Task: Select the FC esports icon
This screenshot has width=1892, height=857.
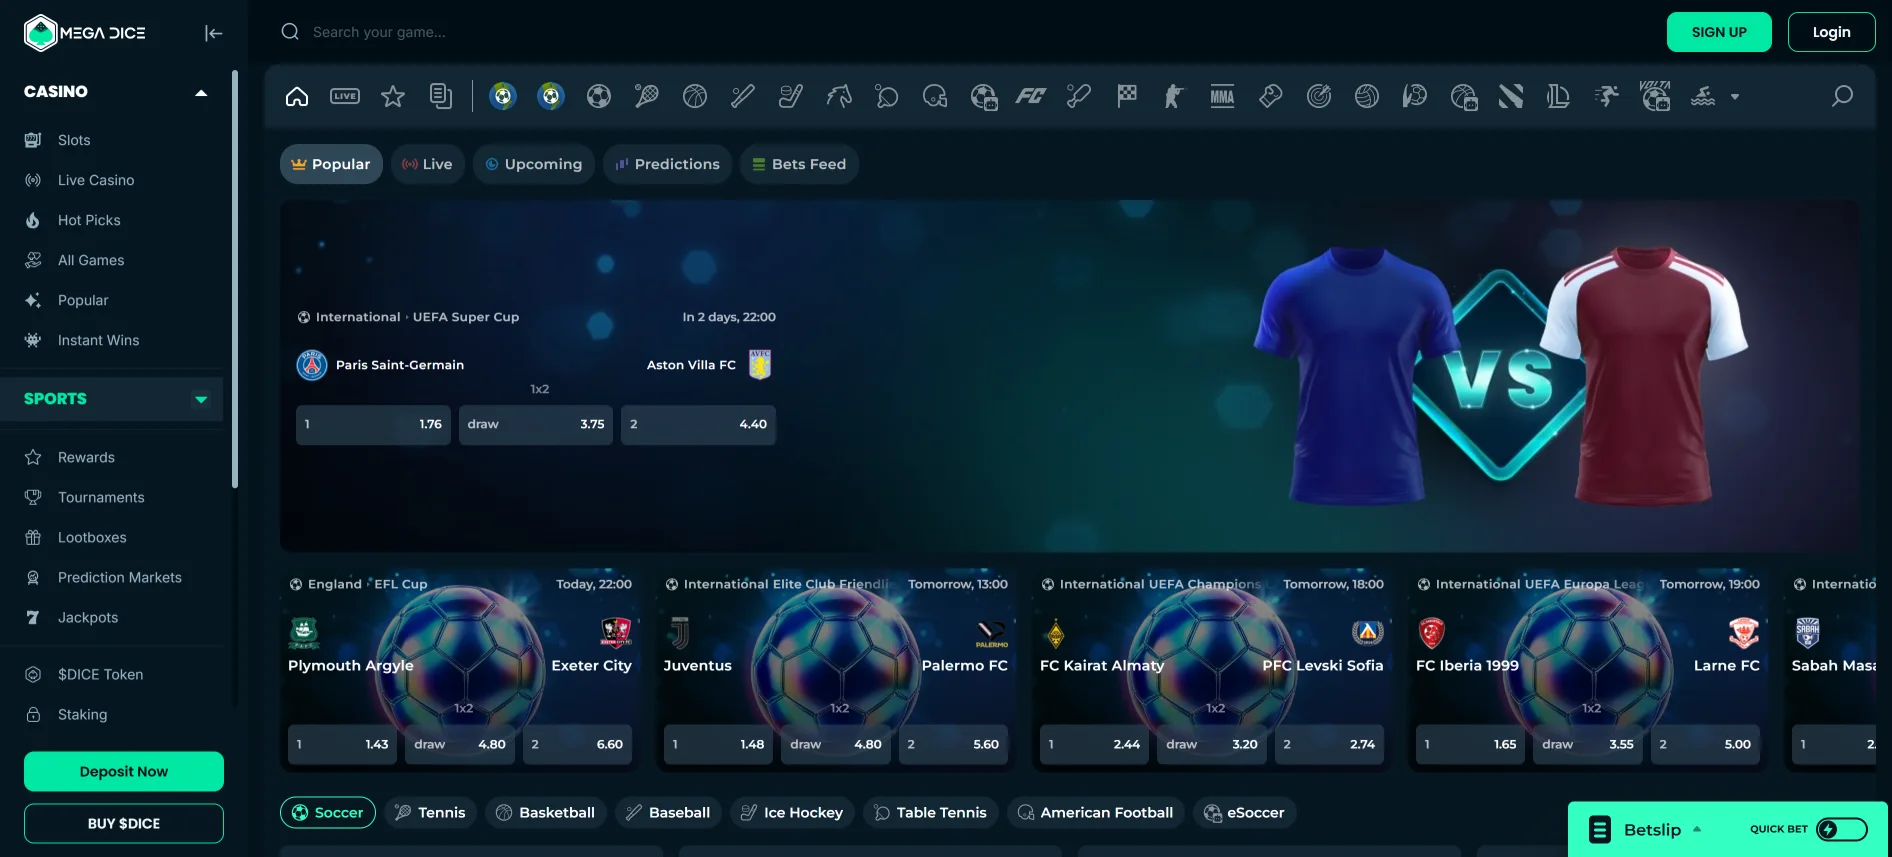Action: [x=1031, y=96]
